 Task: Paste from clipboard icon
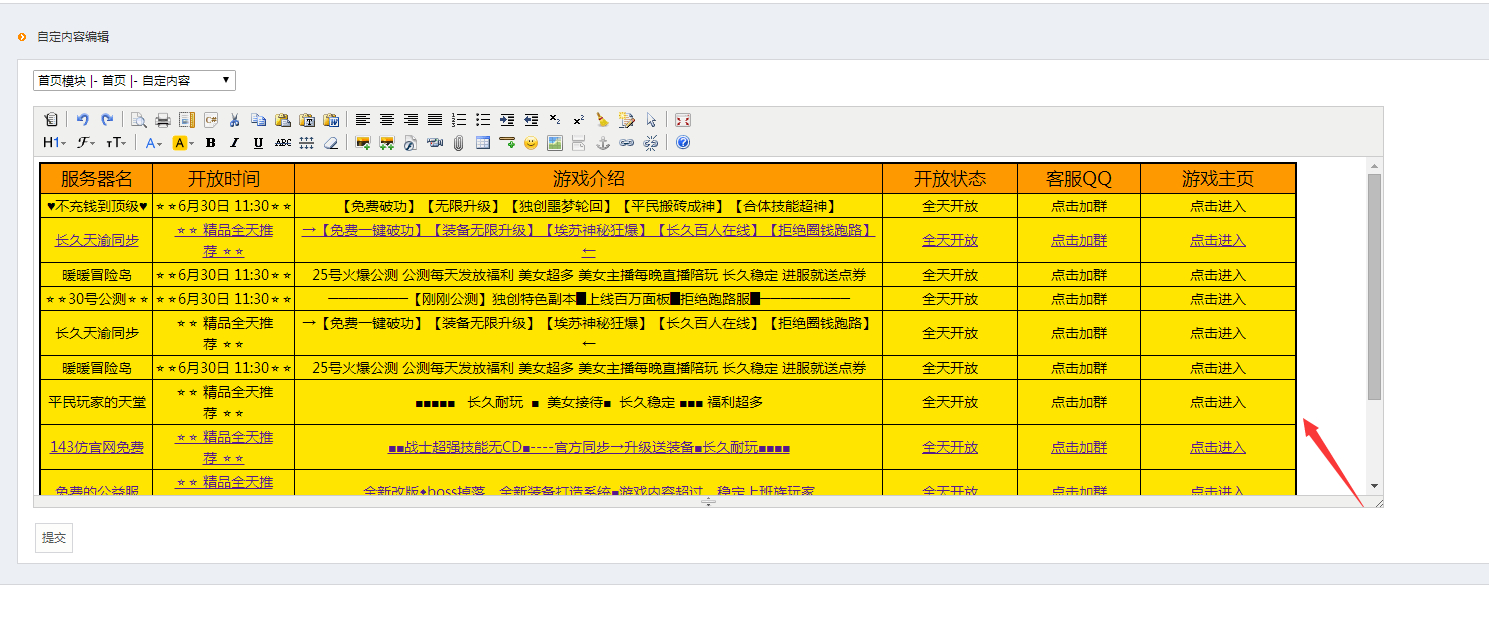(x=283, y=119)
